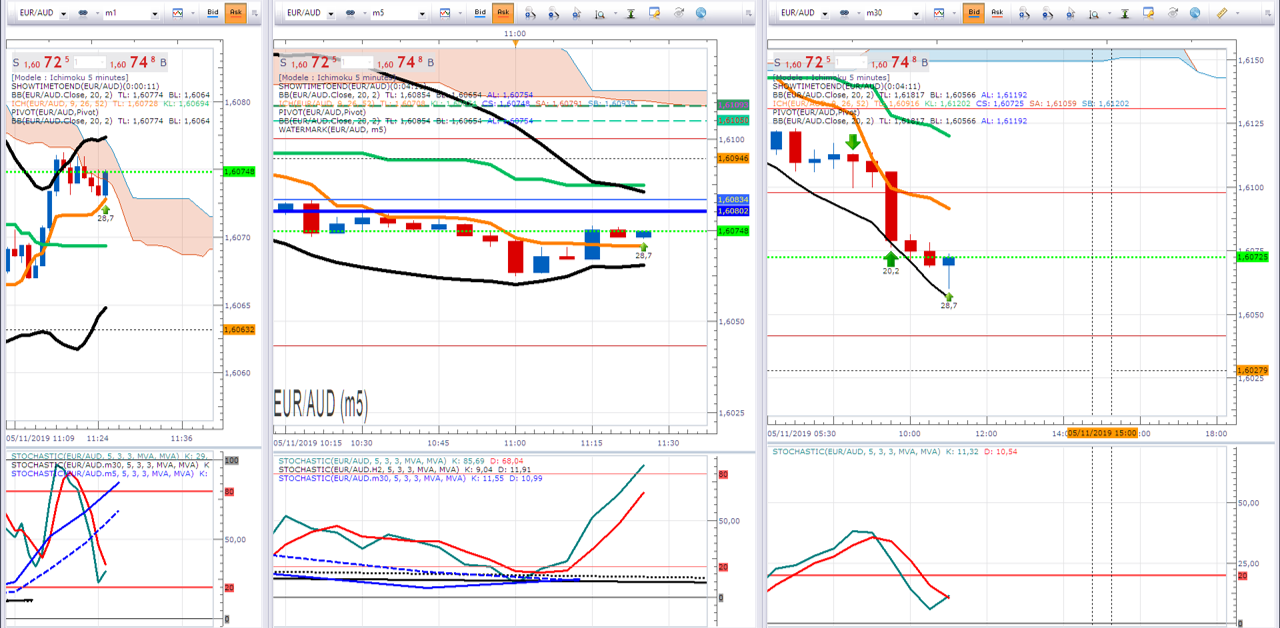Click the refresh icon in the m5 toolbar
Viewport: 1280px width, 628px height.
(678, 13)
